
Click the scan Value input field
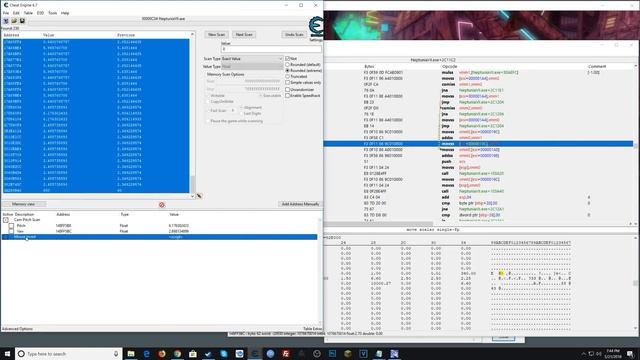point(271,49)
